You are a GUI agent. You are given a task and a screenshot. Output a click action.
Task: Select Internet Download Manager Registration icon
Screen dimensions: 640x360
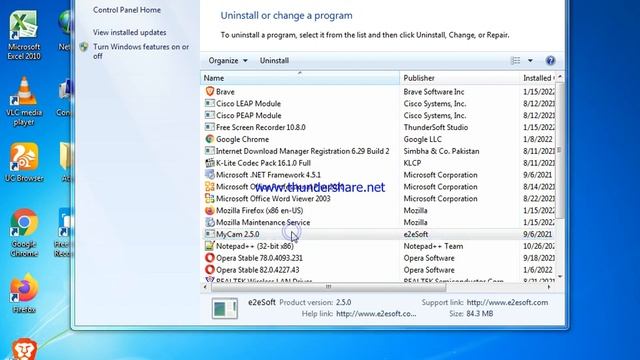[x=210, y=151]
